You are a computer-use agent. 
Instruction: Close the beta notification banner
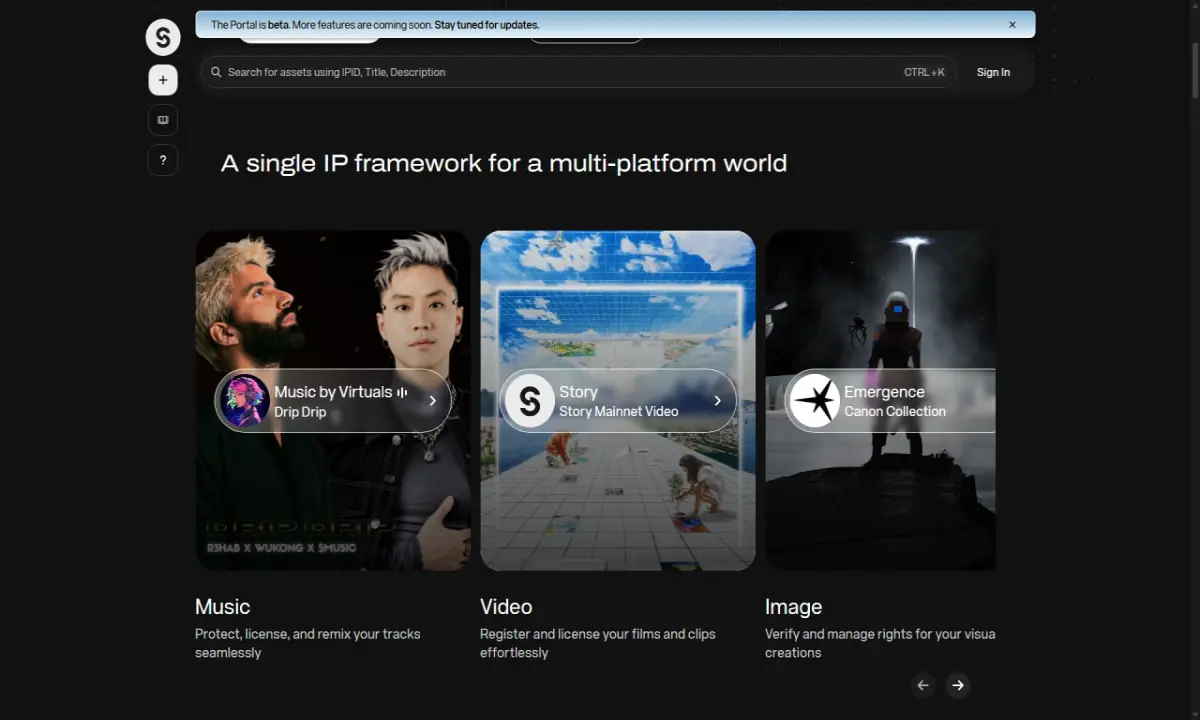click(1012, 25)
